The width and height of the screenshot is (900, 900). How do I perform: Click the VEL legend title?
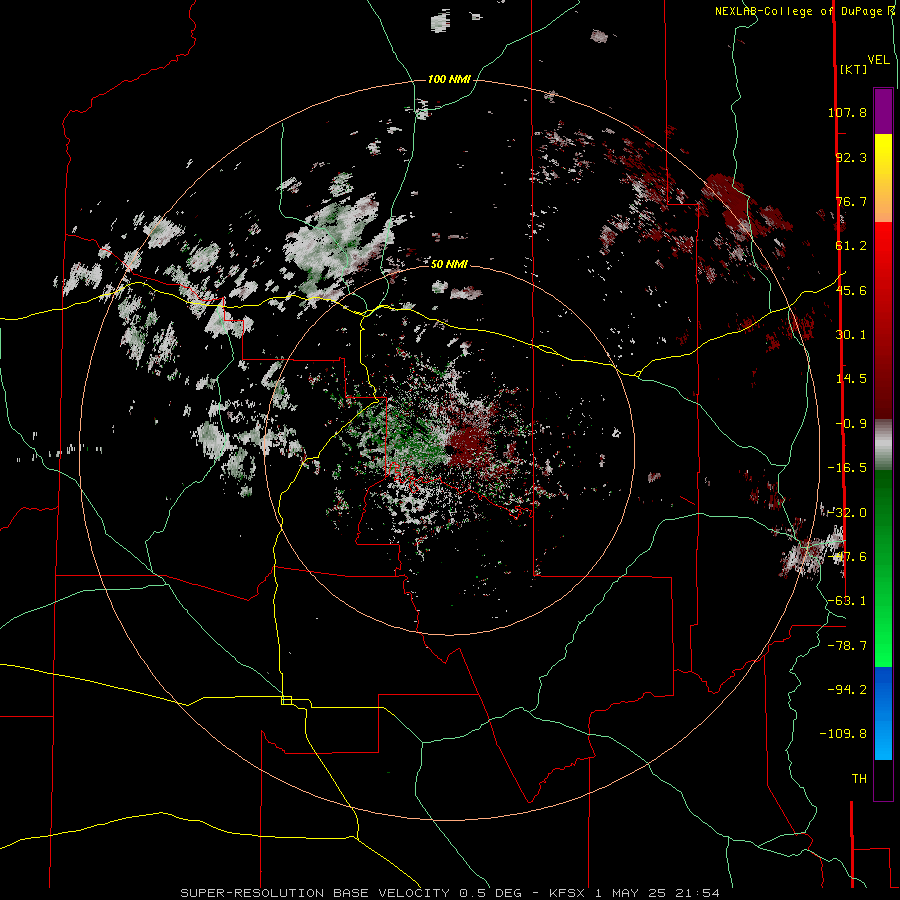pos(878,60)
